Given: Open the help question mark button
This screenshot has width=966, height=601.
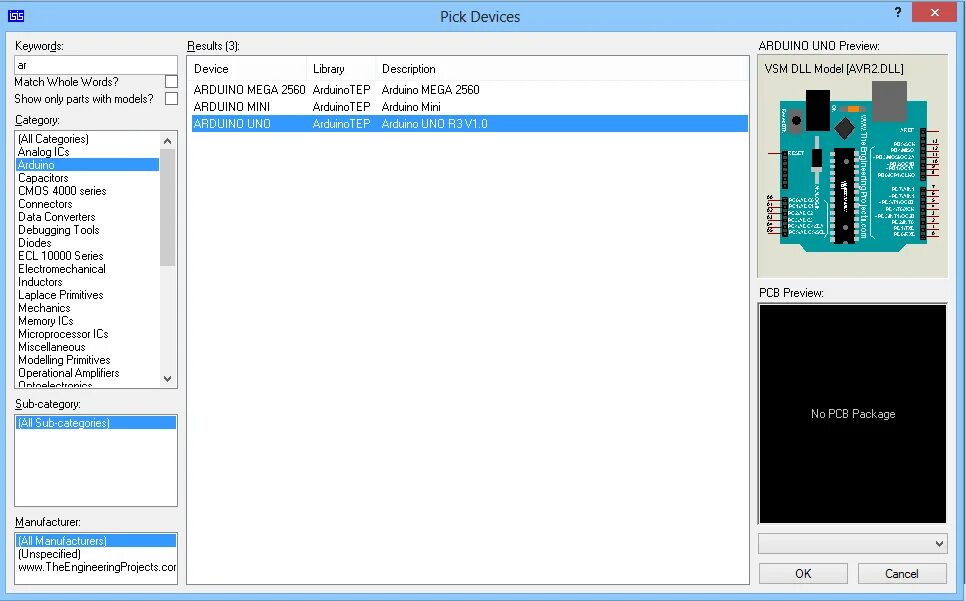Looking at the screenshot, I should (x=898, y=12).
